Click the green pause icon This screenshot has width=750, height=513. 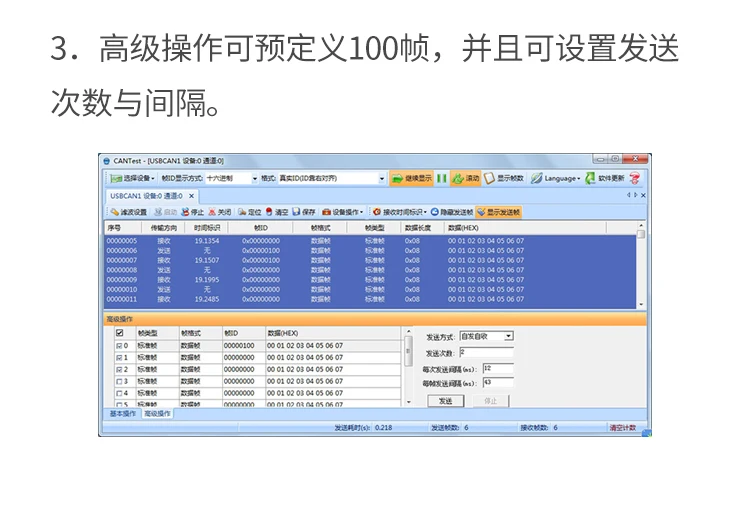[x=441, y=178]
